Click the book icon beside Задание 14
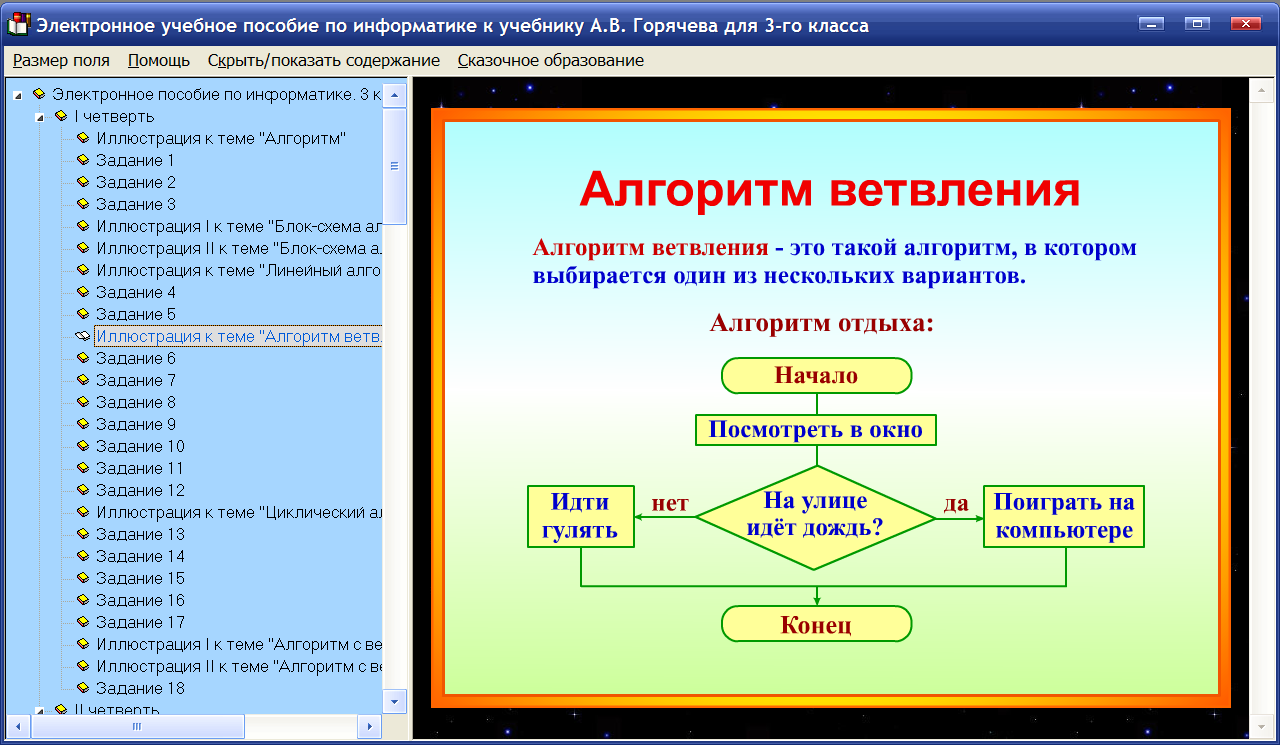This screenshot has width=1280, height=745. coord(82,556)
